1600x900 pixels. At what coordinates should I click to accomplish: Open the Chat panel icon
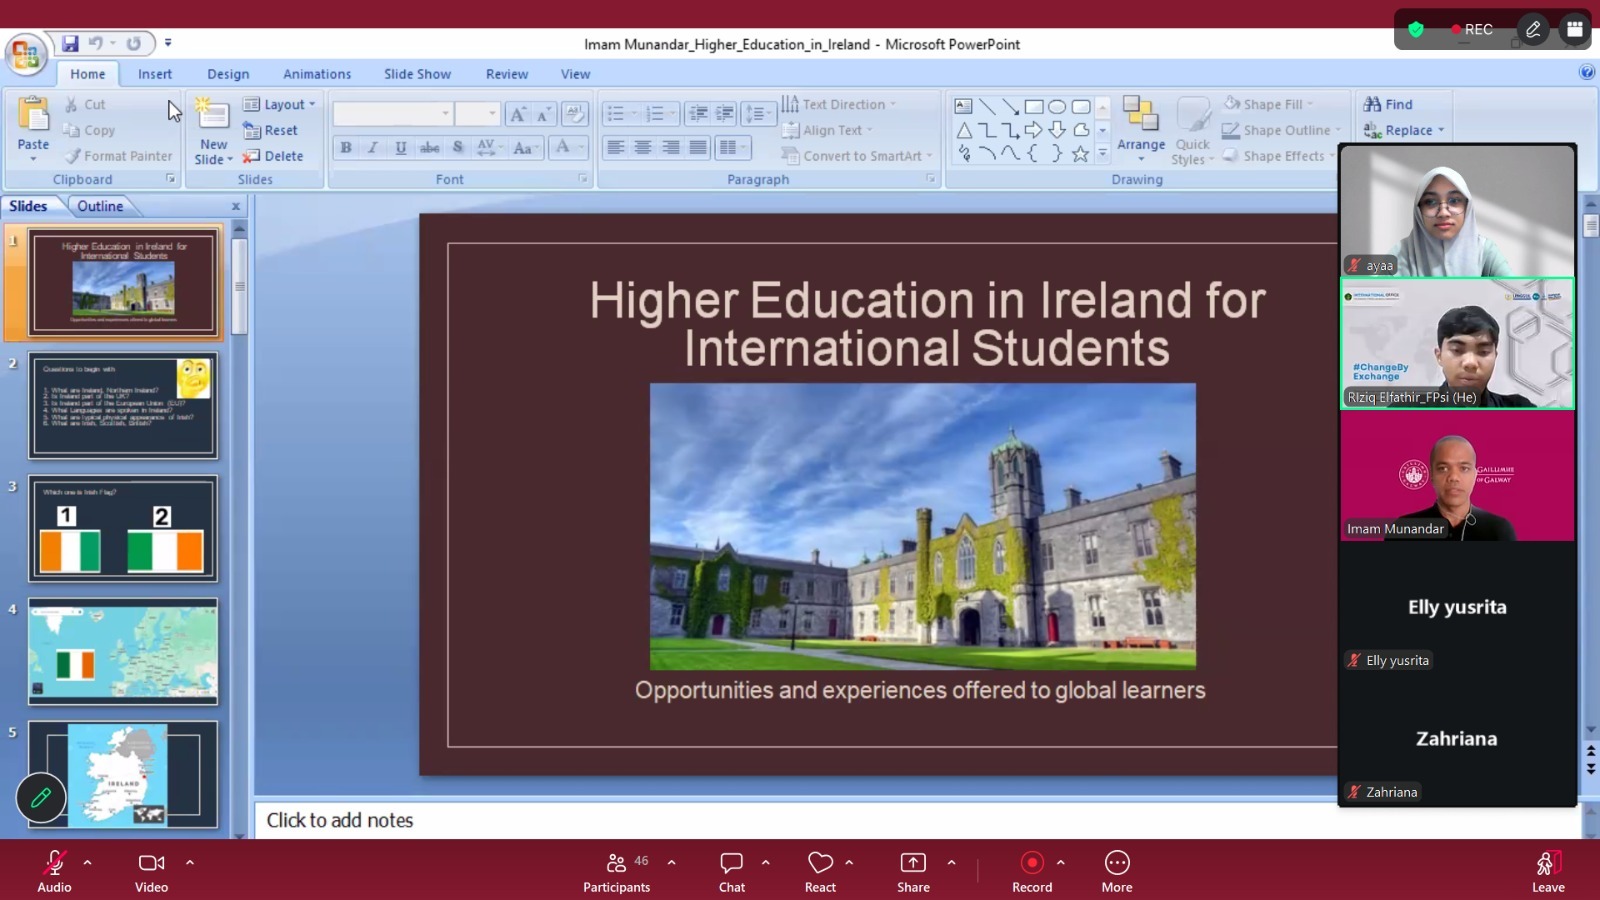[731, 862]
